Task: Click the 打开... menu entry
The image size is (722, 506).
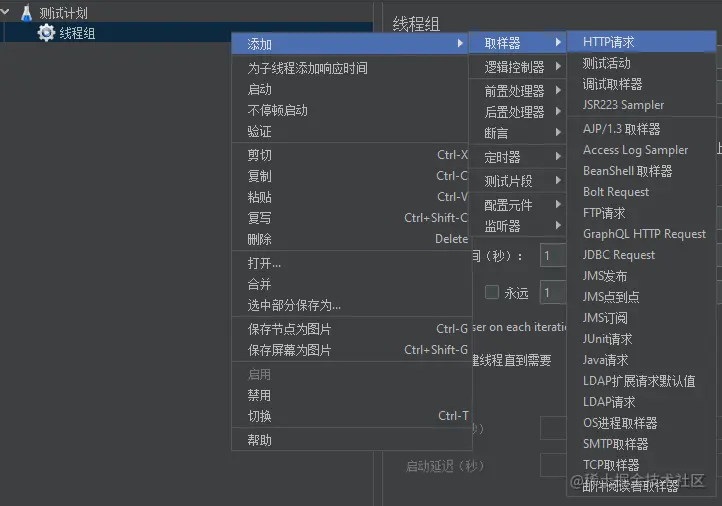Action: tap(352, 263)
